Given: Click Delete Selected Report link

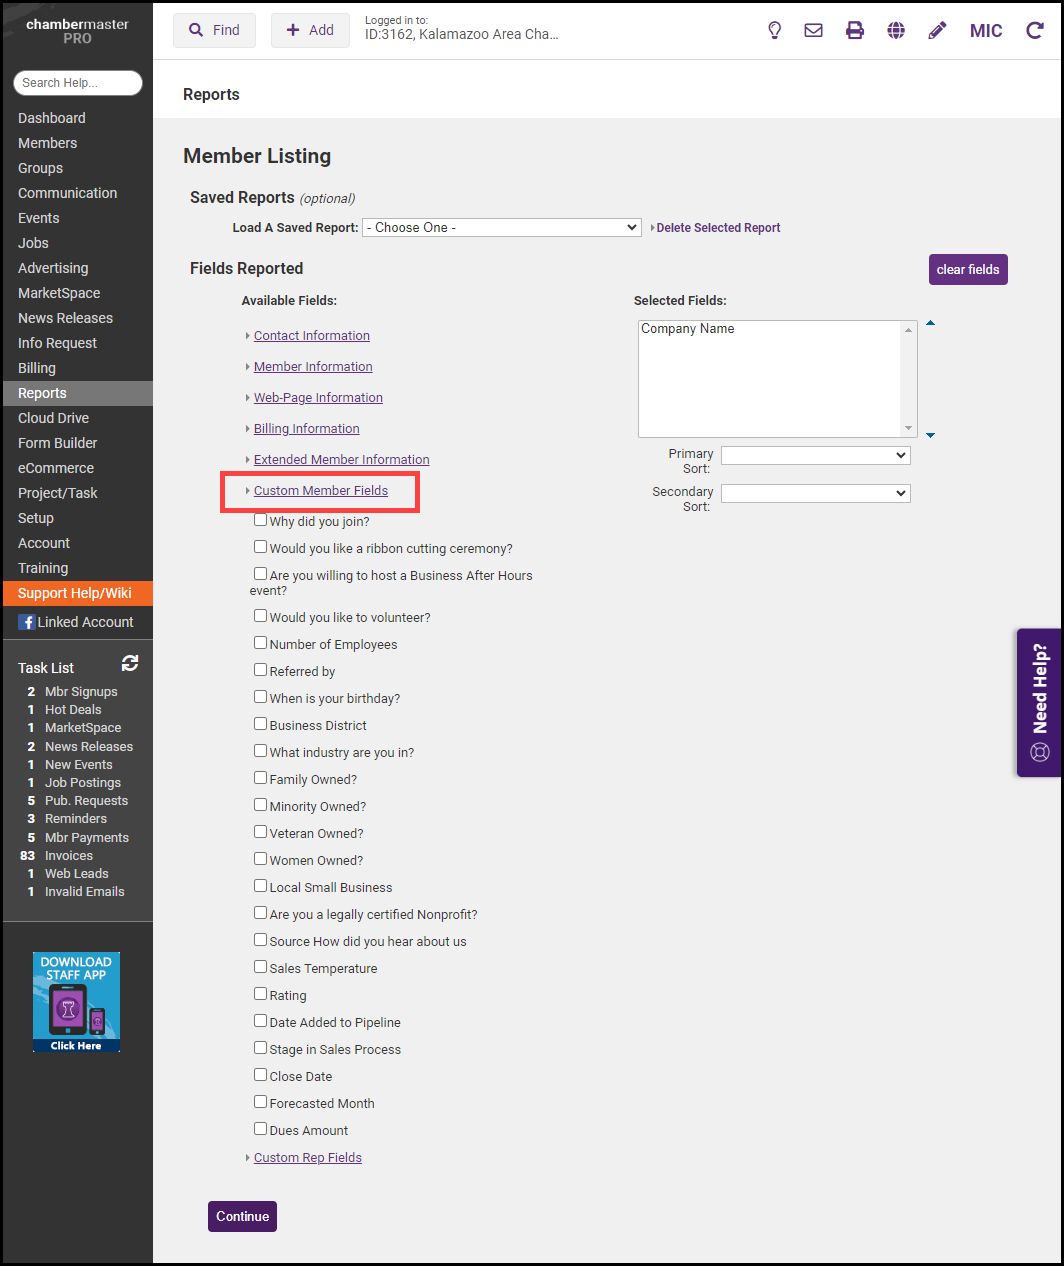Looking at the screenshot, I should [x=718, y=228].
